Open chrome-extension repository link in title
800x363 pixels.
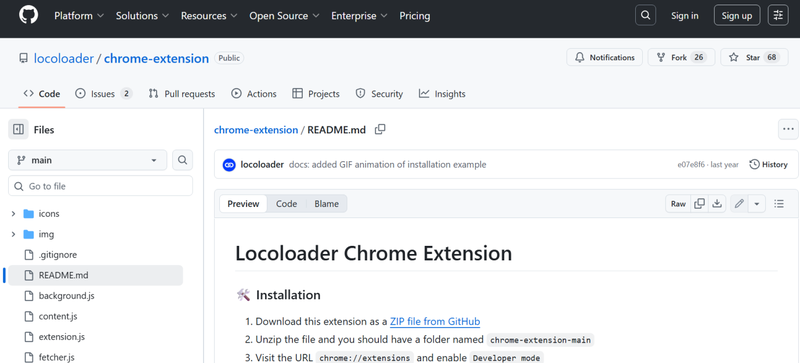pyautogui.click(x=157, y=58)
